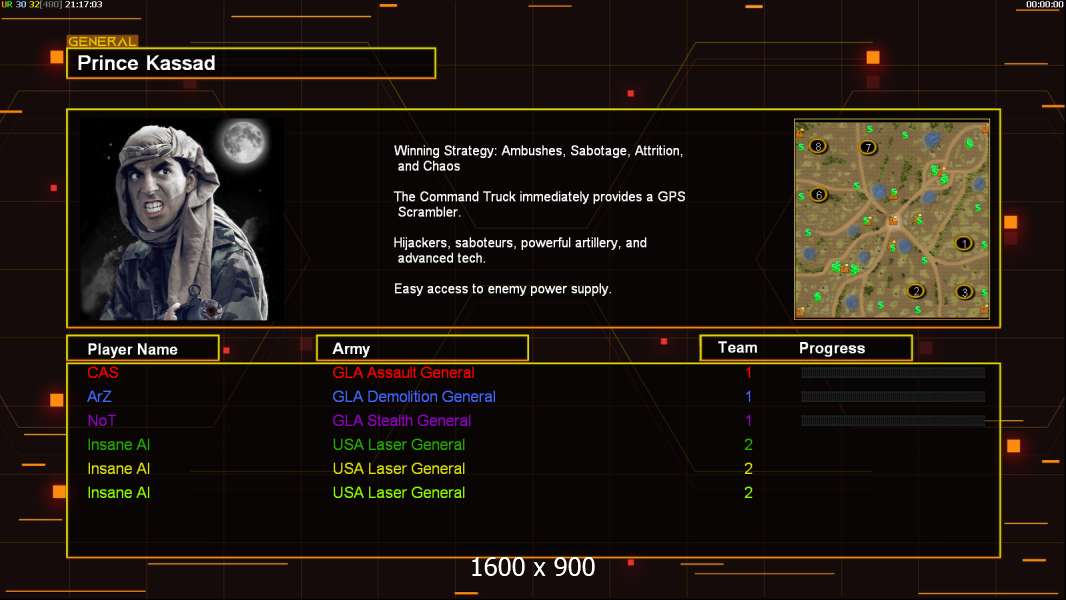This screenshot has width=1066, height=600.
Task: Select player ArZ in the list
Action: 99,396
